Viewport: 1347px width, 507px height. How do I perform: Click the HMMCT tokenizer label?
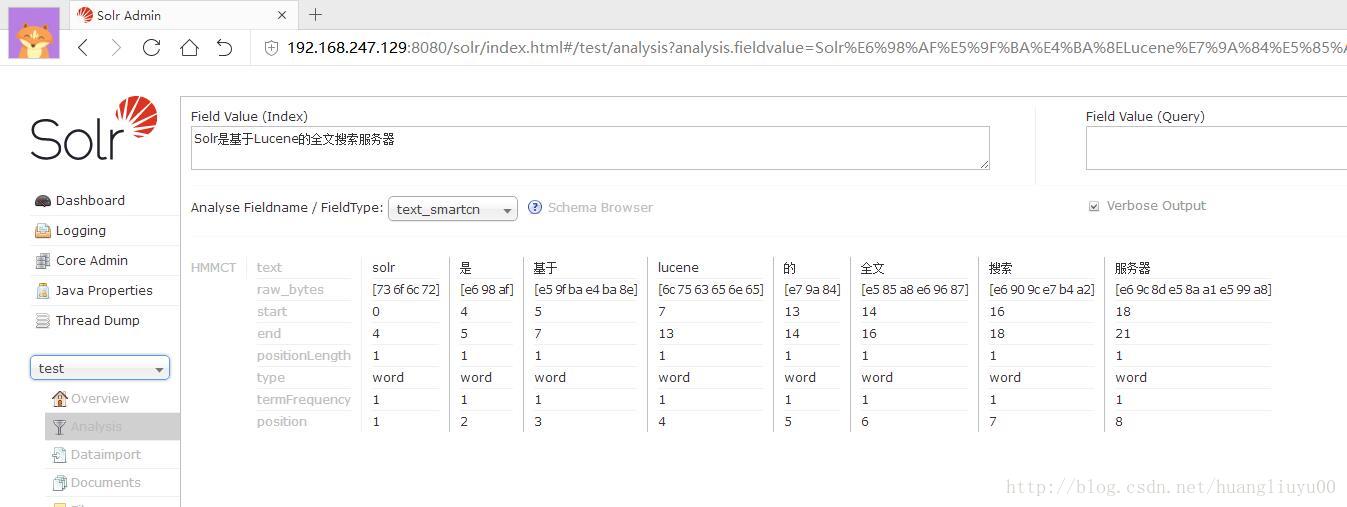point(213,267)
